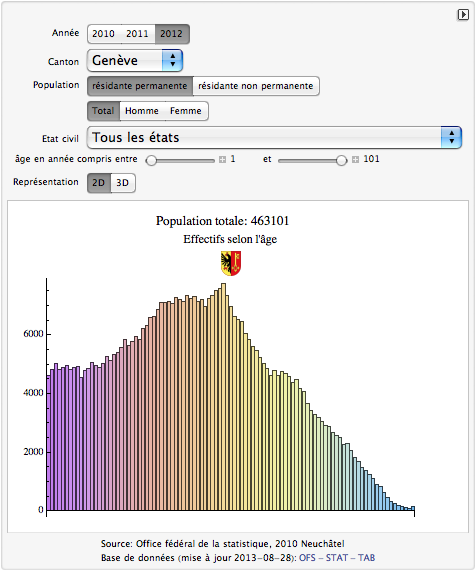The width and height of the screenshot is (476, 570).
Task: Click the plus icon beside the maximum age slider
Action: coord(355,160)
